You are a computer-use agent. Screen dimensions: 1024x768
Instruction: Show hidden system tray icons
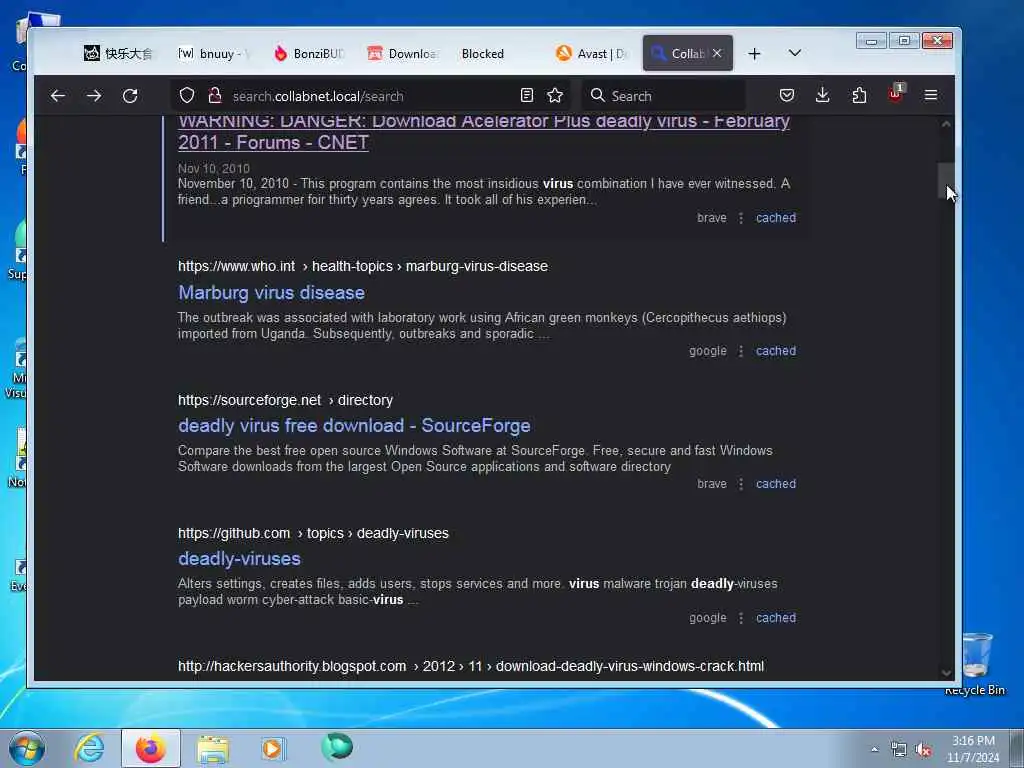(874, 750)
